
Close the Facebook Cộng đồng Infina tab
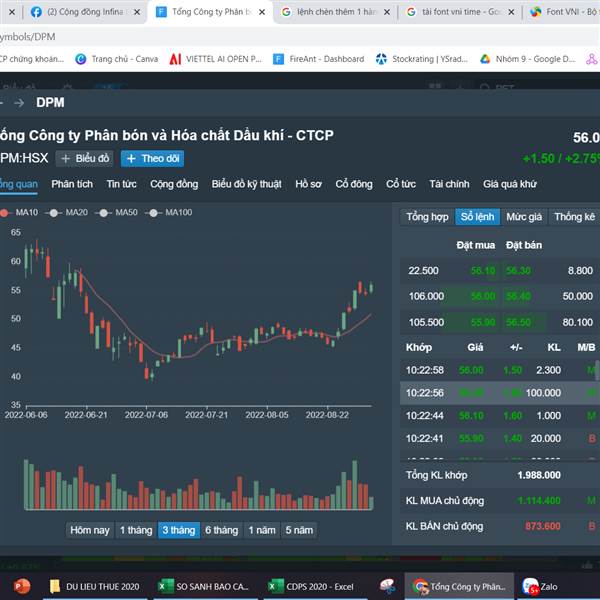pos(137,12)
